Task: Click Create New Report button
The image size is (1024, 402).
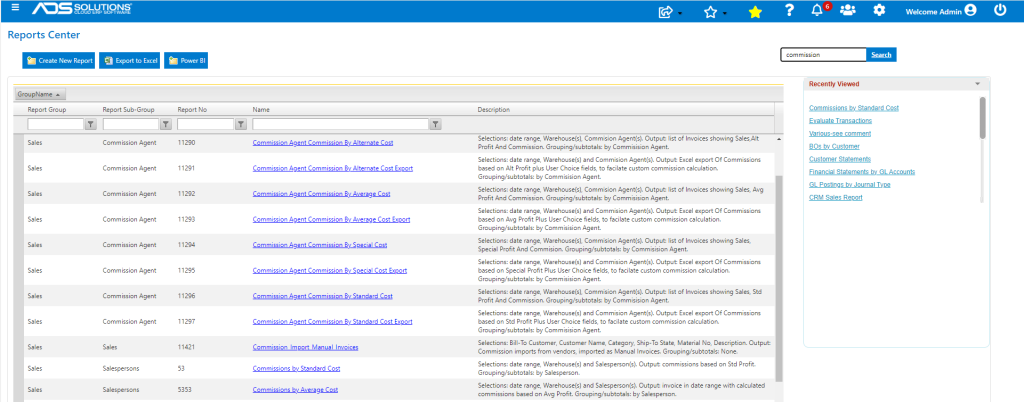Action: [x=59, y=61]
